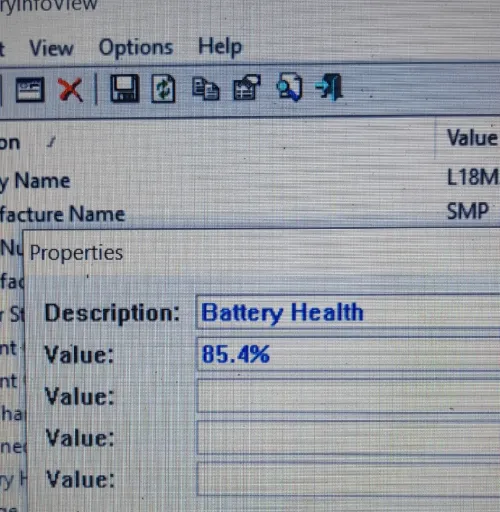Select the SMP manufacturer value cell
The height and width of the screenshot is (512, 500).
468,211
